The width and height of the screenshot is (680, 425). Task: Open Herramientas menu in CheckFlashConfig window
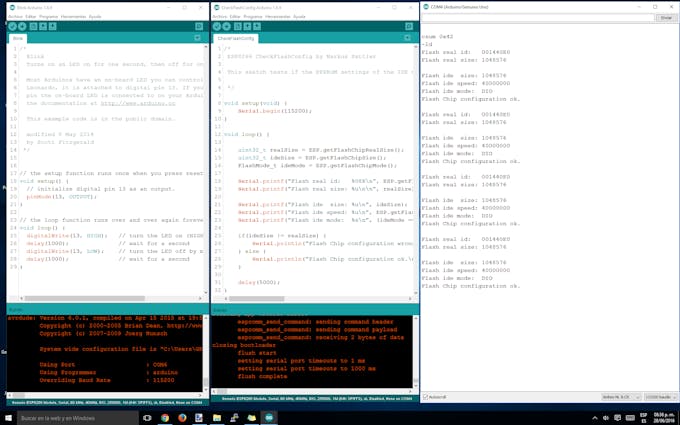(278, 16)
